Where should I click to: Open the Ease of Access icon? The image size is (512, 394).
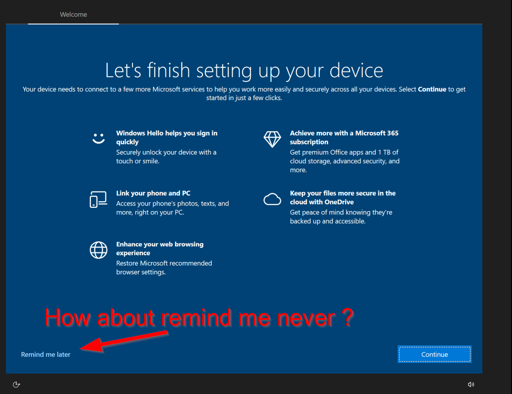pos(16,384)
